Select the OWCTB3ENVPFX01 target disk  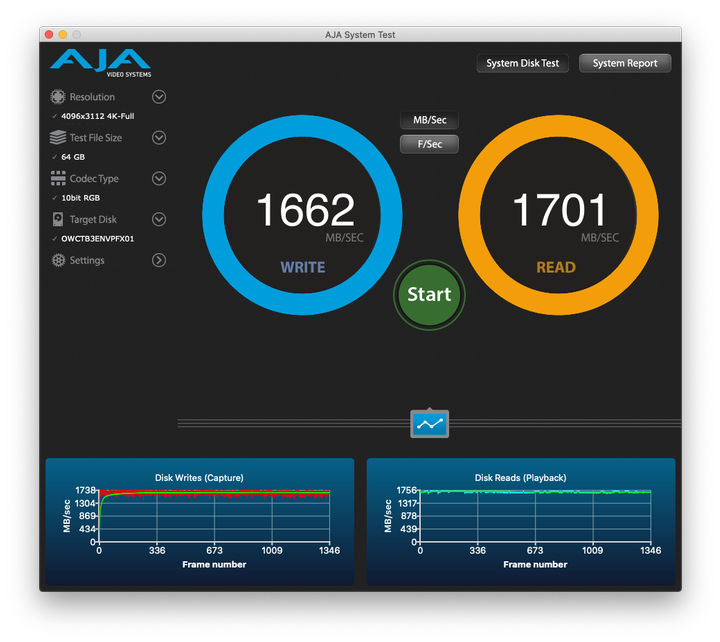[x=98, y=239]
